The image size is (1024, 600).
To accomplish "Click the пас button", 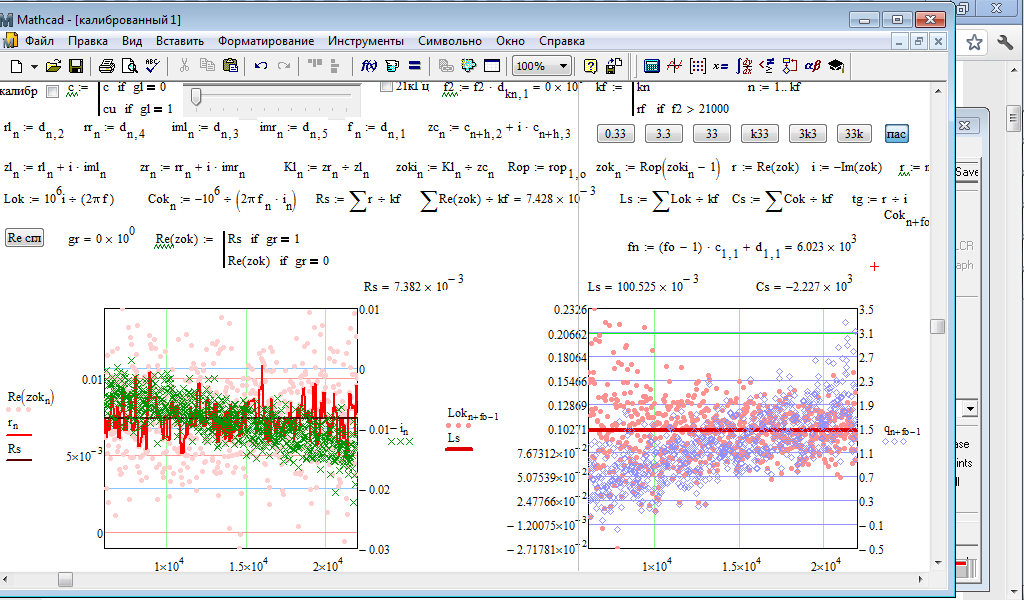I will (x=896, y=134).
